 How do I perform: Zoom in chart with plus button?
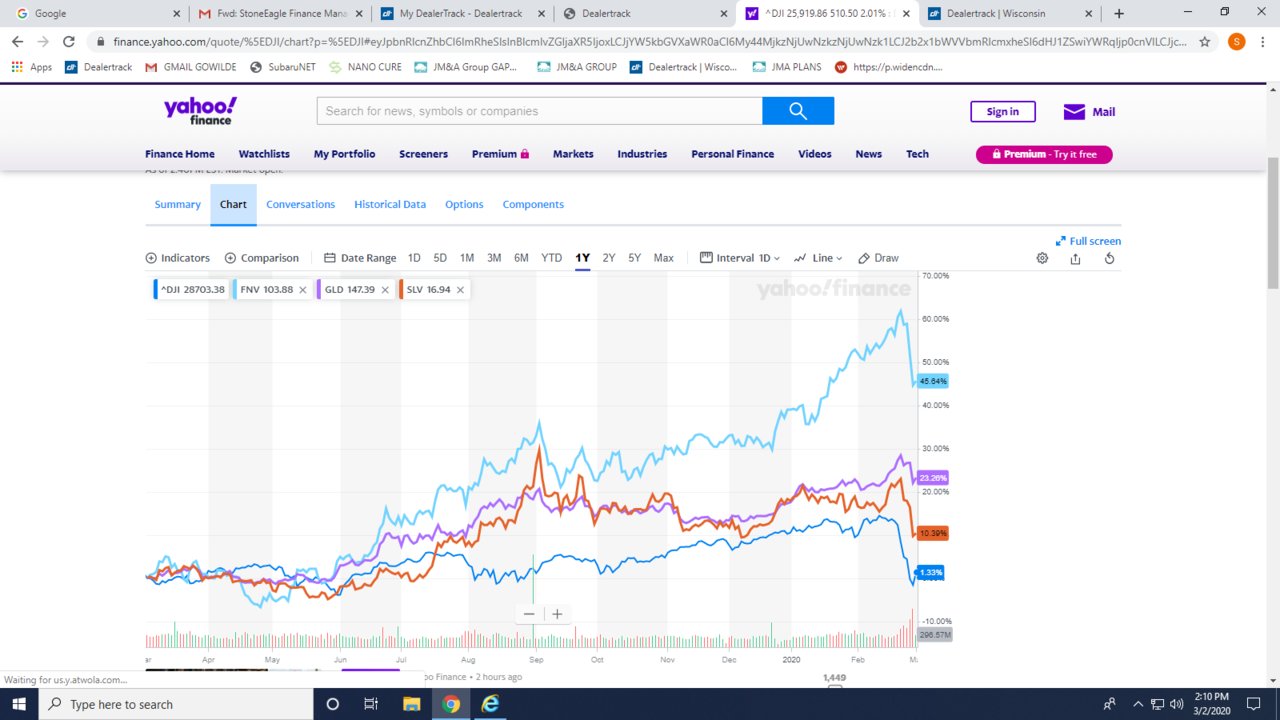557,614
